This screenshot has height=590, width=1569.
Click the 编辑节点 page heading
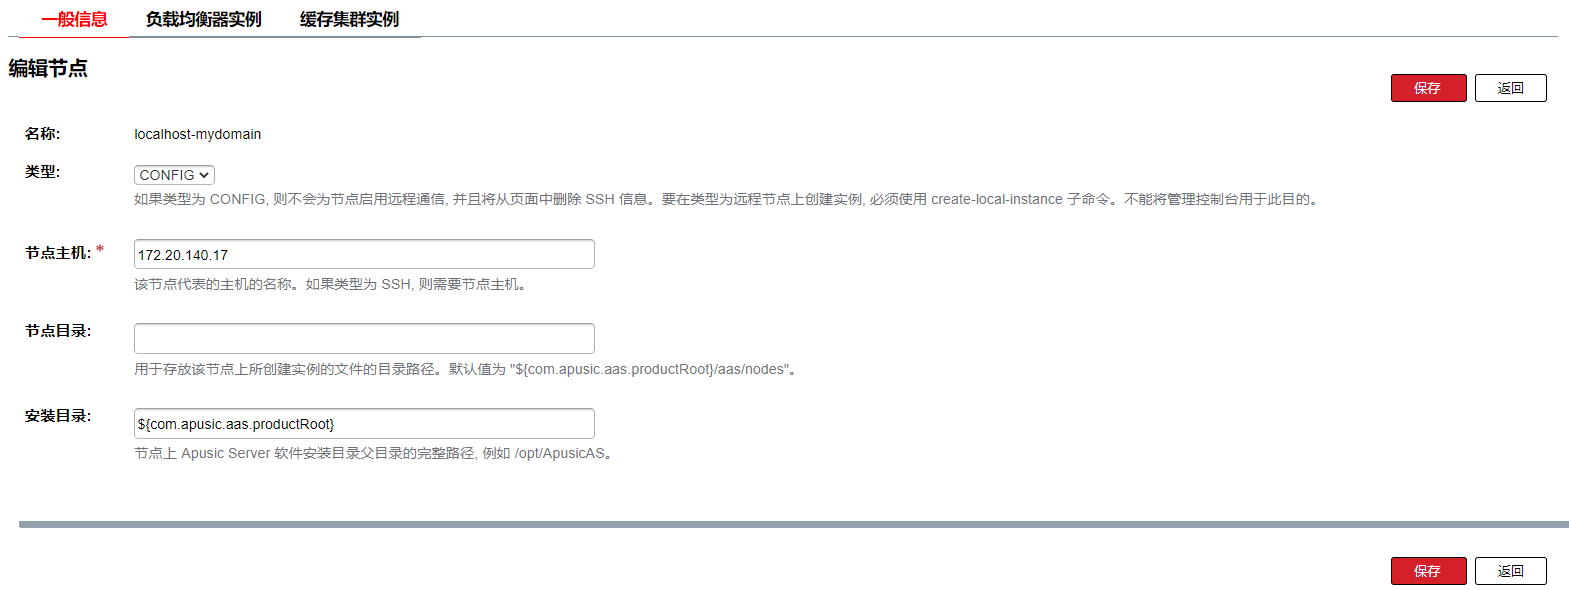48,68
